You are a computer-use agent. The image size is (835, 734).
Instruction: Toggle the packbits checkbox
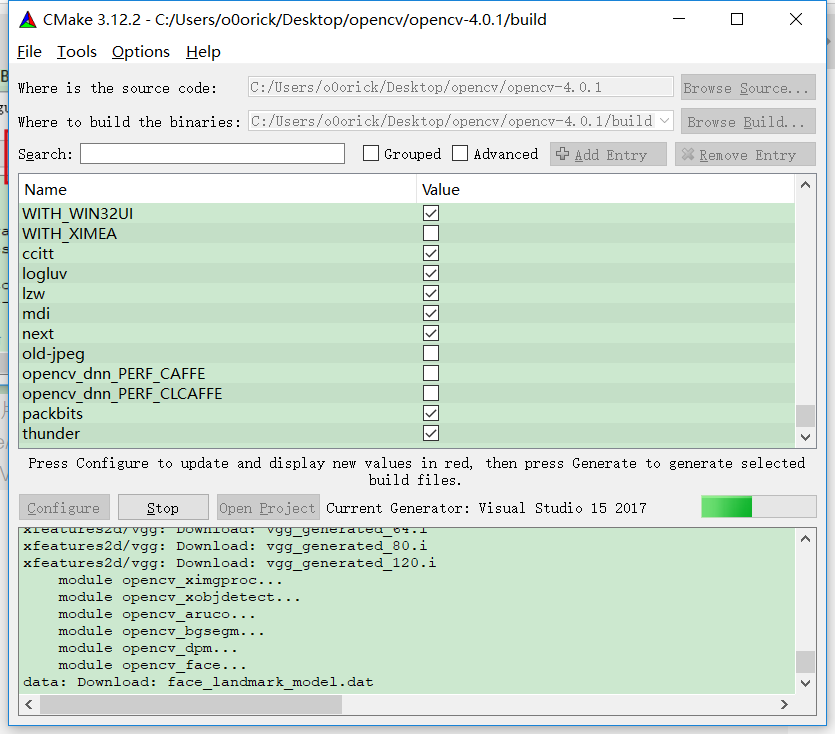coord(431,413)
